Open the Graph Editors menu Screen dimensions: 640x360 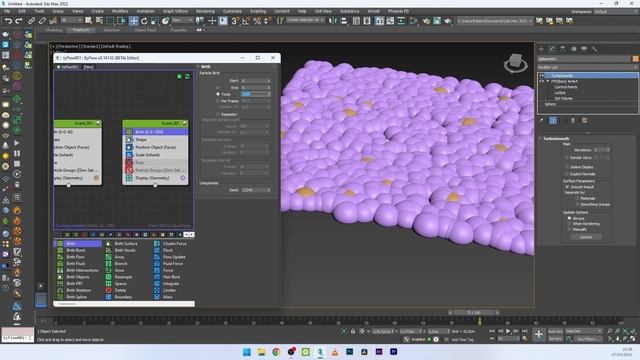pyautogui.click(x=176, y=11)
